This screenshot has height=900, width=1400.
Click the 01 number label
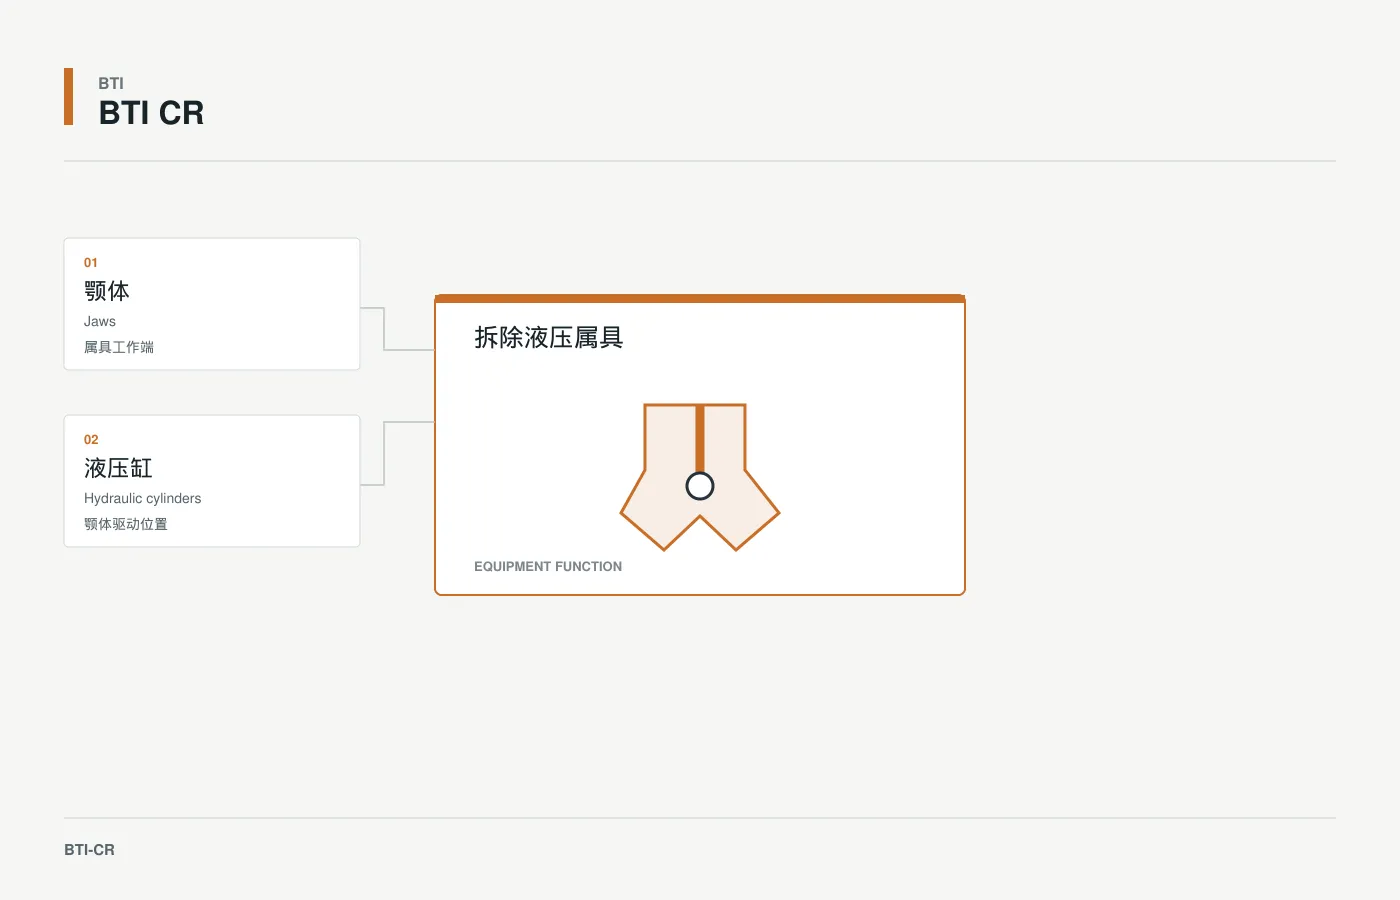click(91, 263)
